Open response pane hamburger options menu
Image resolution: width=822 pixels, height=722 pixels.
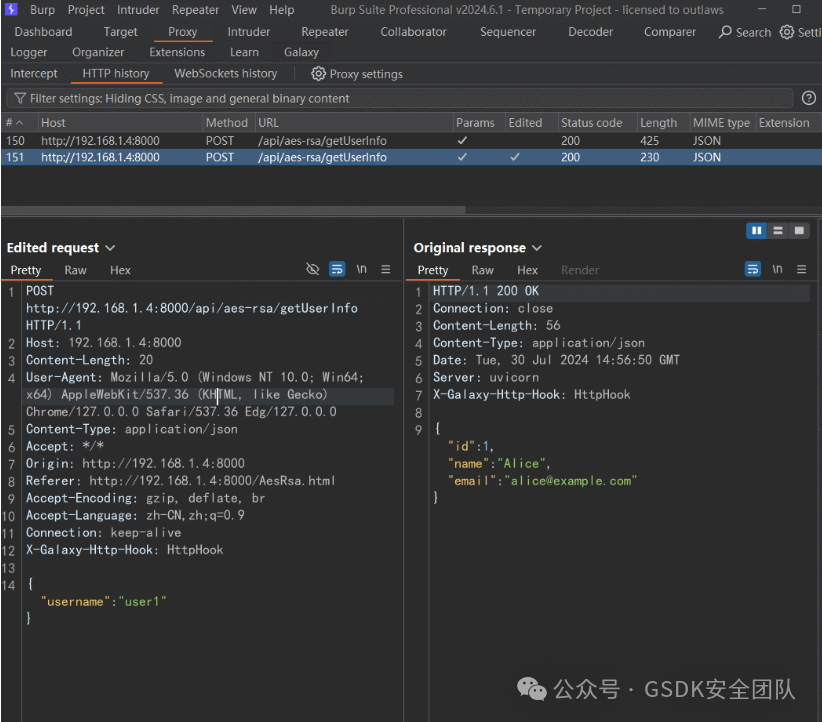802,269
